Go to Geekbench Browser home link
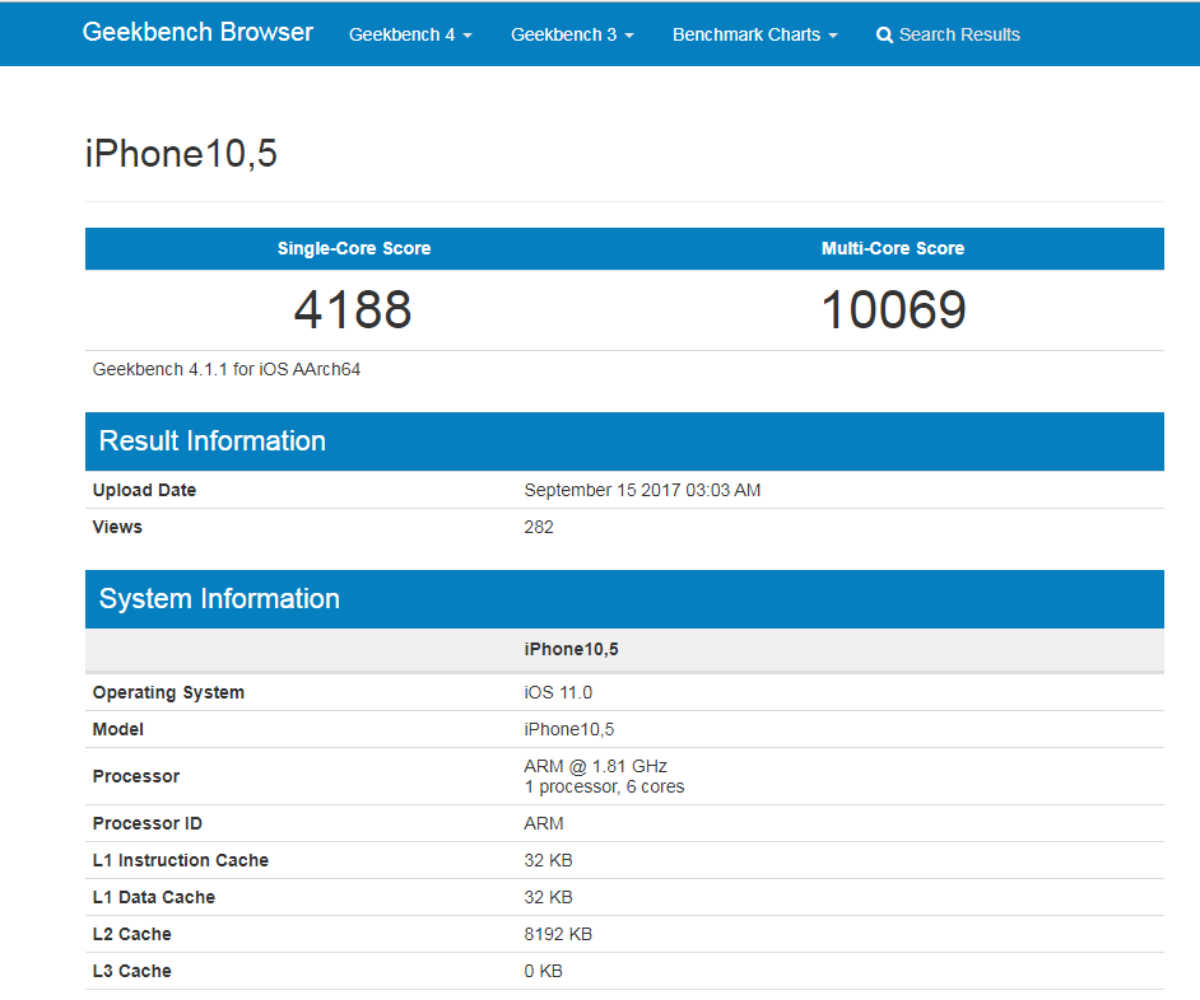This screenshot has height=1000, width=1200. click(x=198, y=32)
